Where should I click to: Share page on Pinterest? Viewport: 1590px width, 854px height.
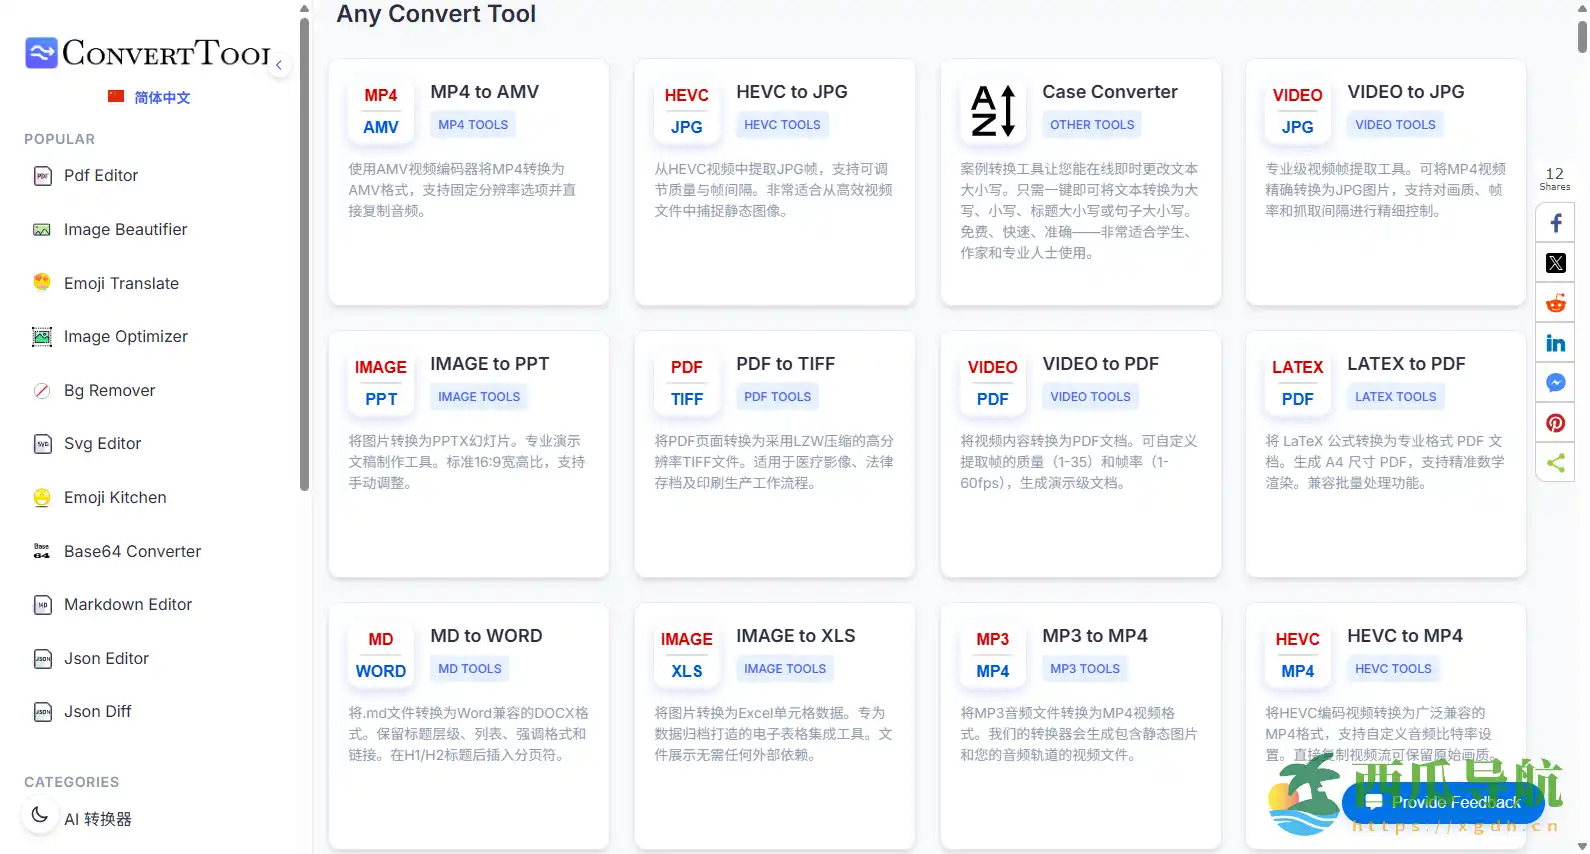click(x=1555, y=423)
